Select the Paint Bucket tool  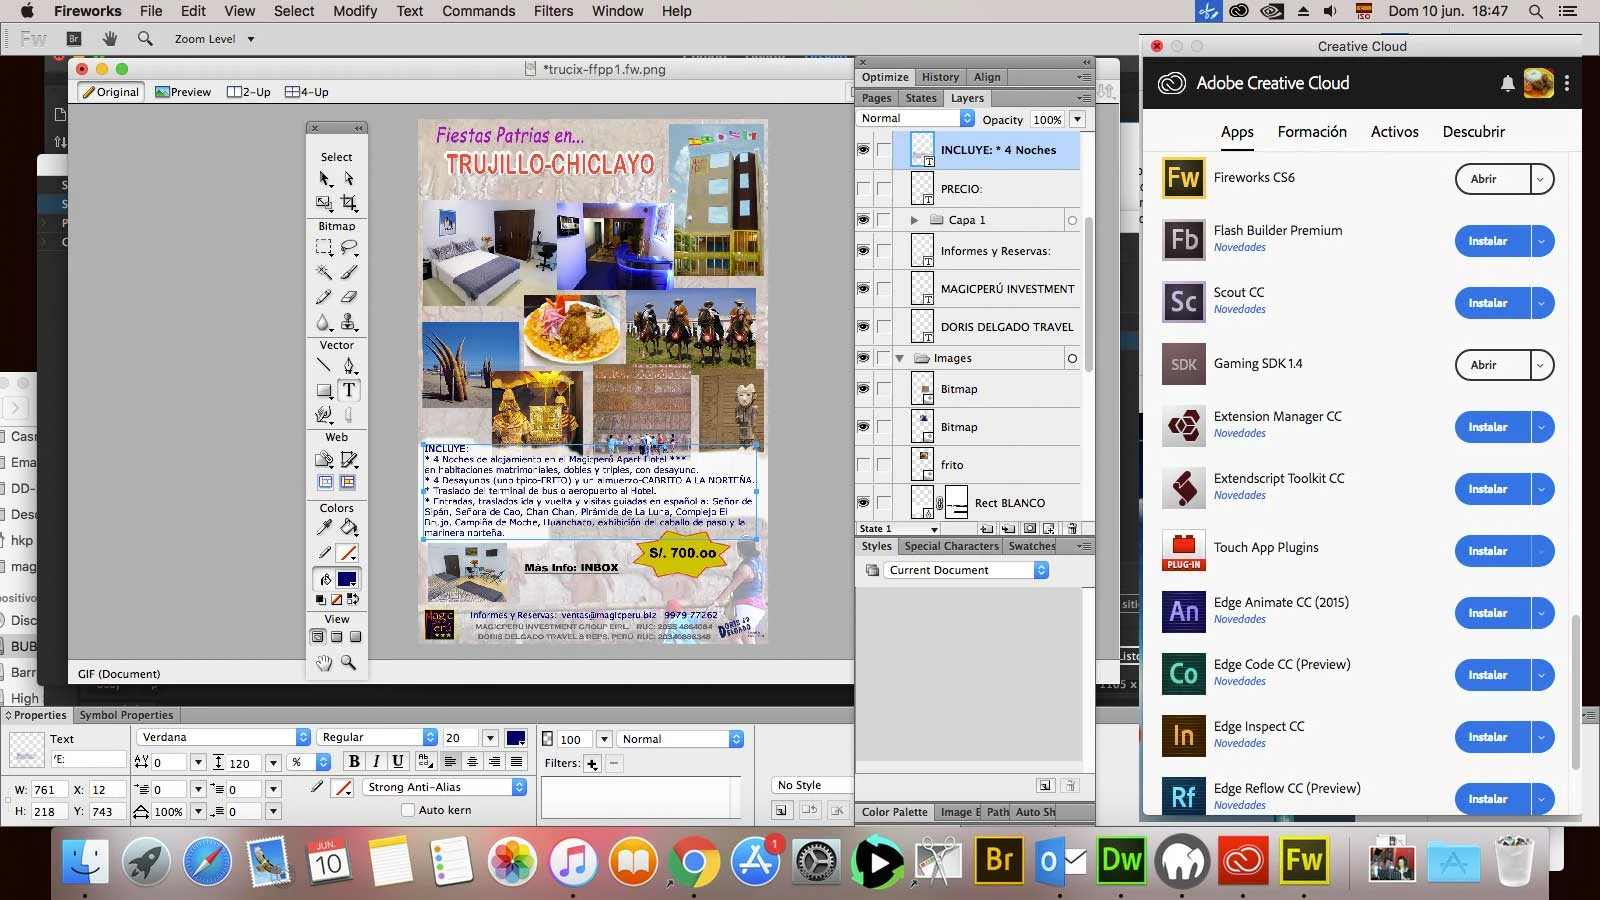349,528
